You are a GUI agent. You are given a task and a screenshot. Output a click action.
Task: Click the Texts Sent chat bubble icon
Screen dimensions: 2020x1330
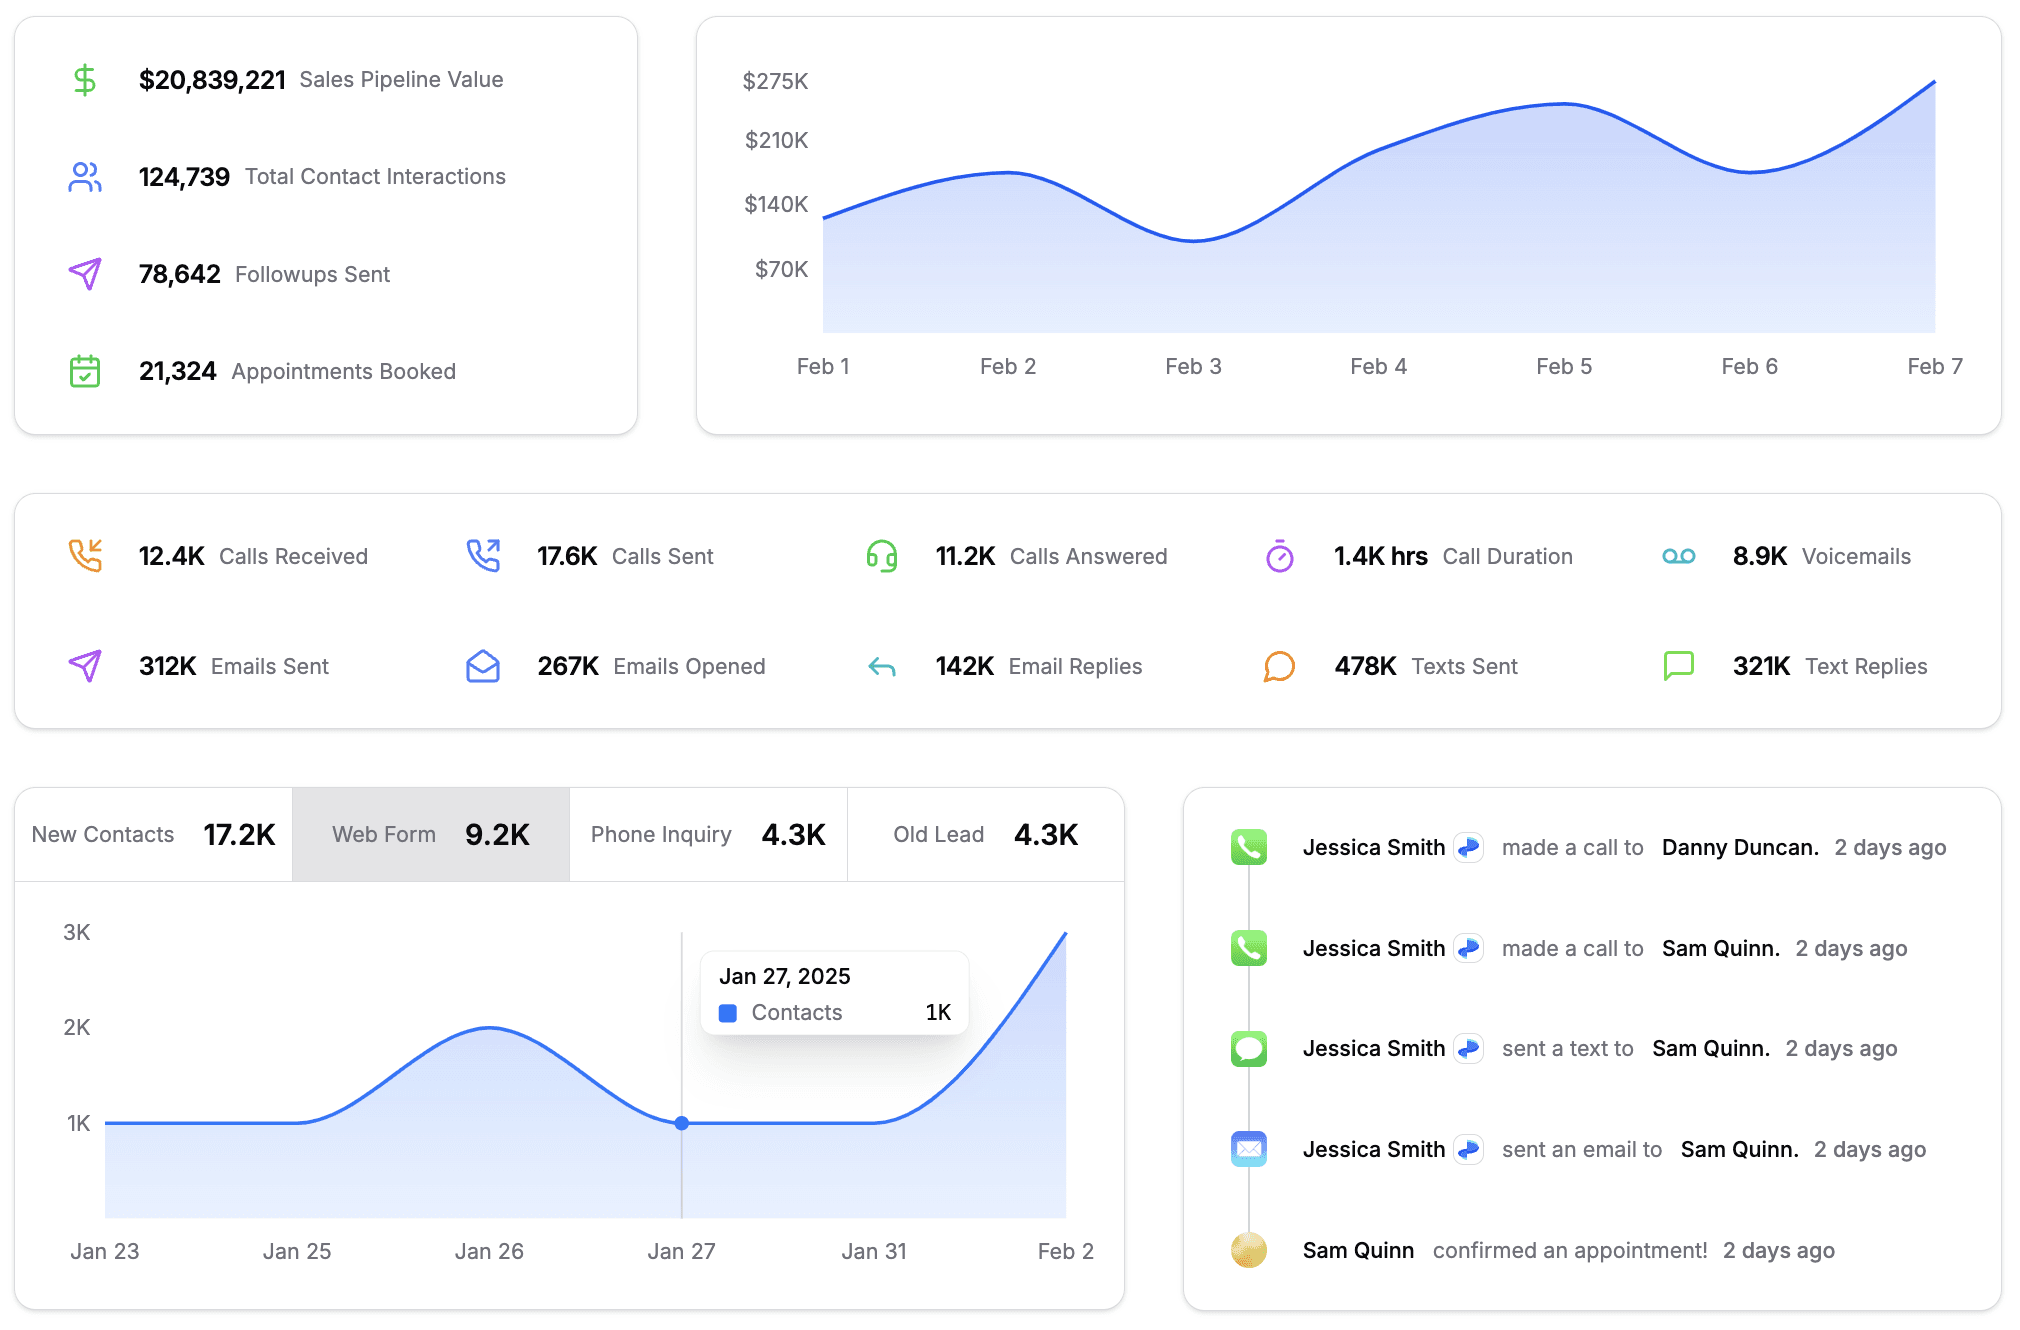pyautogui.click(x=1280, y=666)
